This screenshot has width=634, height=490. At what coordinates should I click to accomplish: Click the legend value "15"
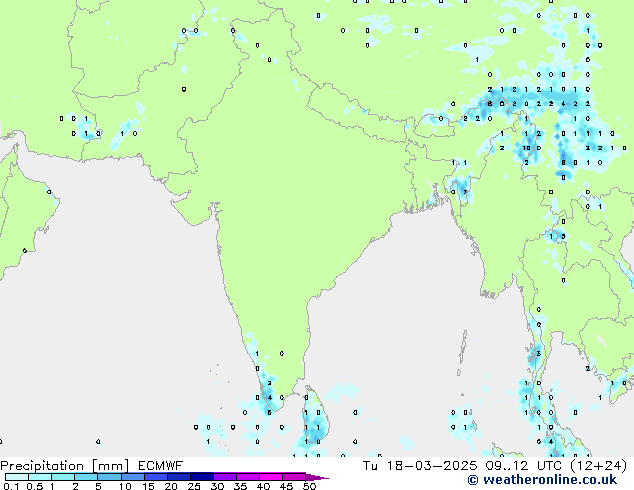[148, 486]
